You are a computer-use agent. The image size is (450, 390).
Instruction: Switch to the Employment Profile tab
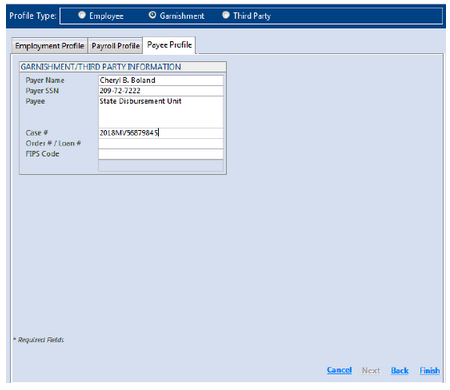tap(50, 46)
